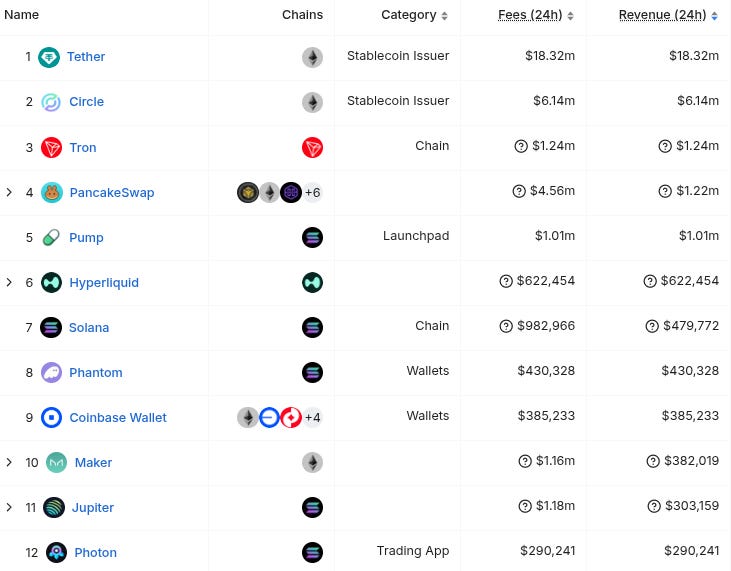Screen dimensions: 731x571
Task: Click the Pump pill logo
Action: coord(51,238)
